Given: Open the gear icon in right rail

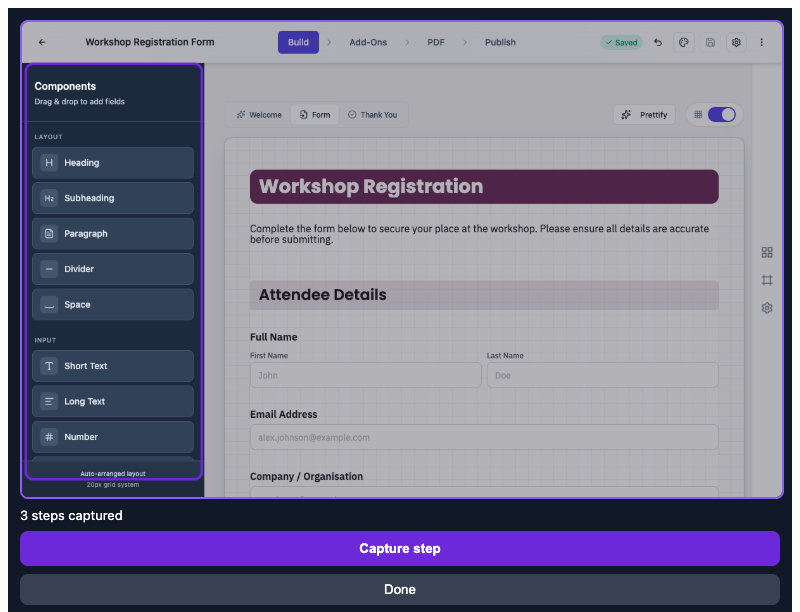Looking at the screenshot, I should (x=767, y=308).
